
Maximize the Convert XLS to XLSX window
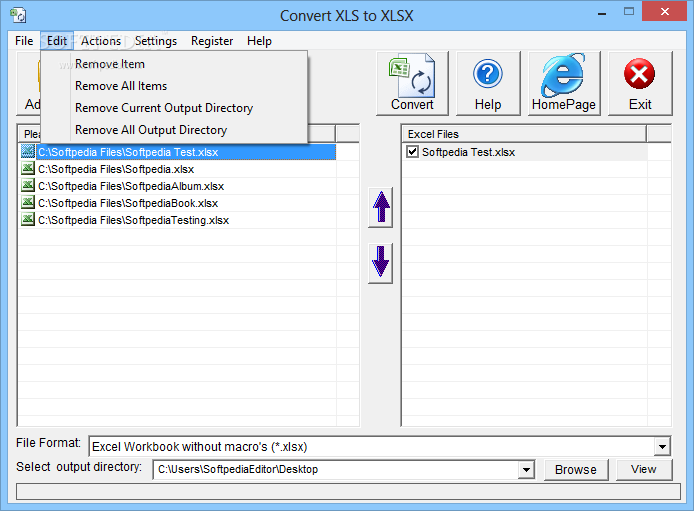(x=628, y=12)
